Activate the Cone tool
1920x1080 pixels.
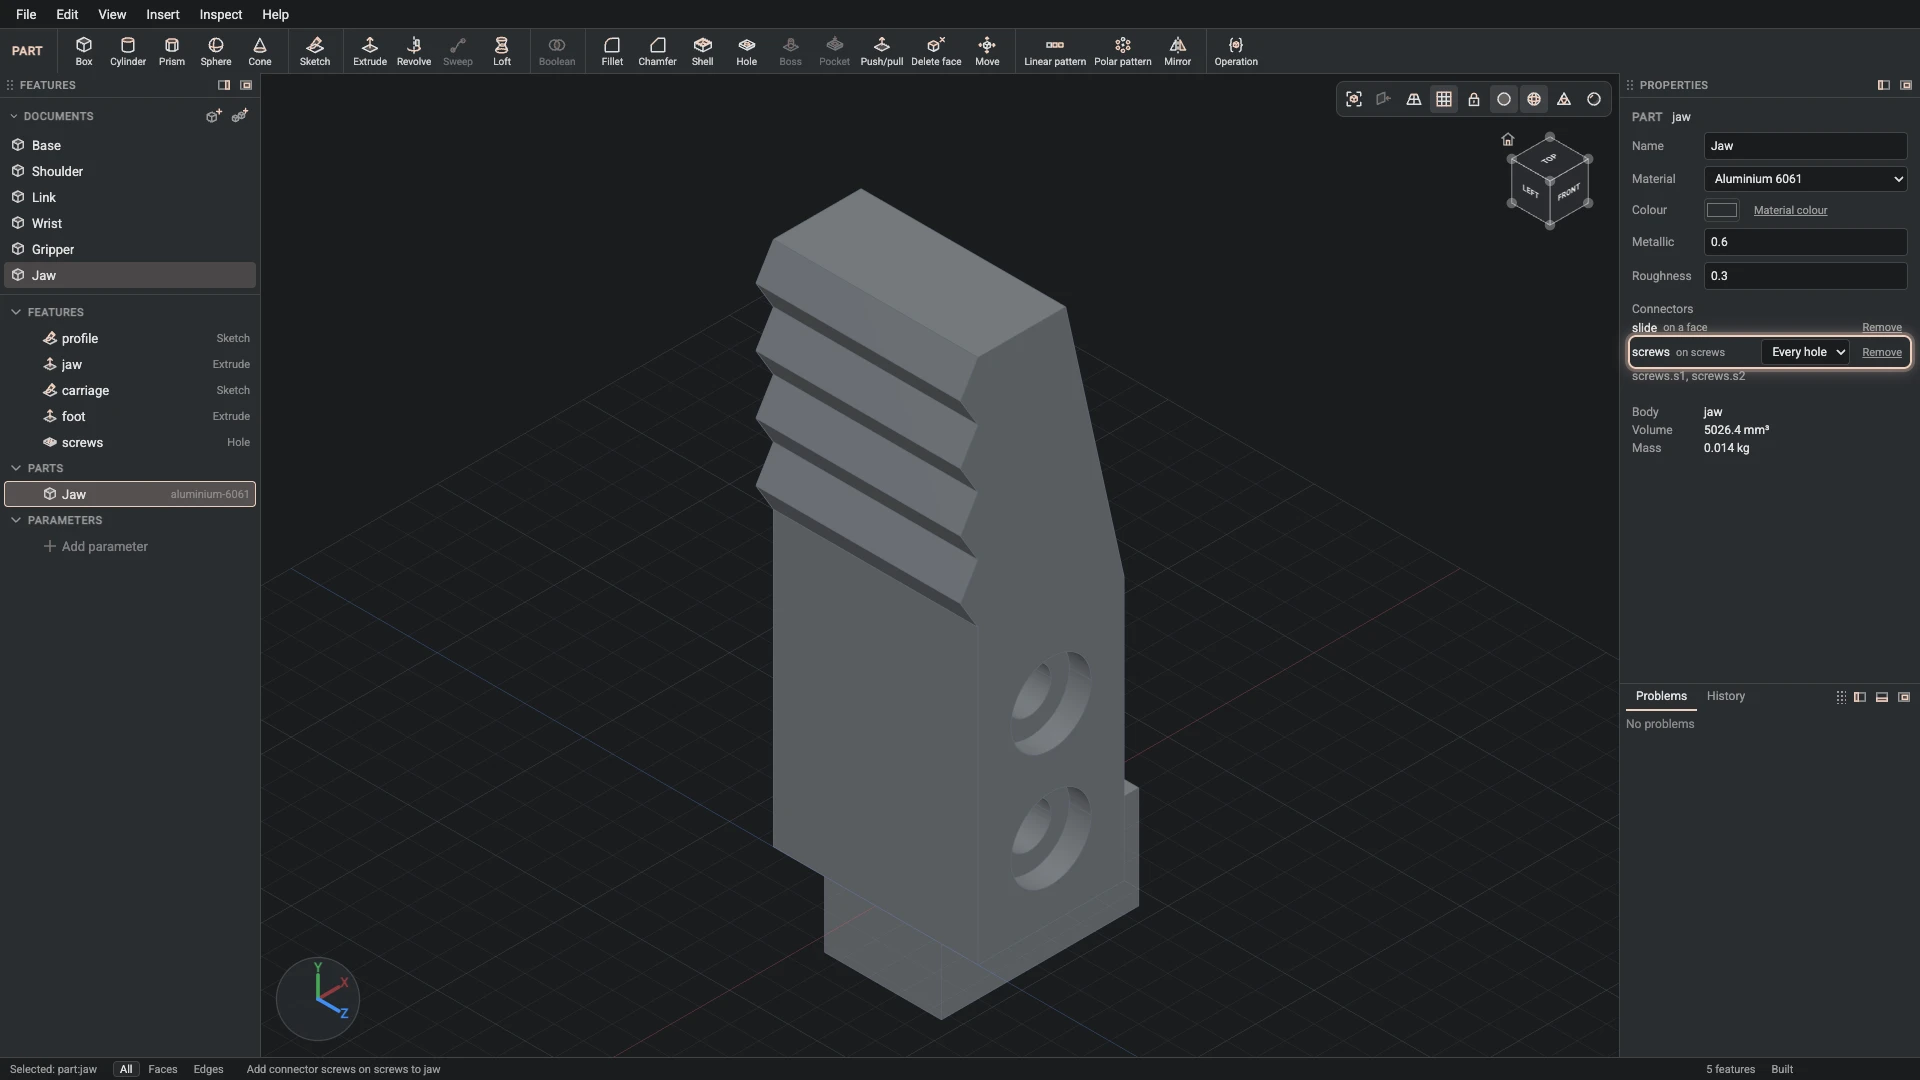click(x=260, y=51)
